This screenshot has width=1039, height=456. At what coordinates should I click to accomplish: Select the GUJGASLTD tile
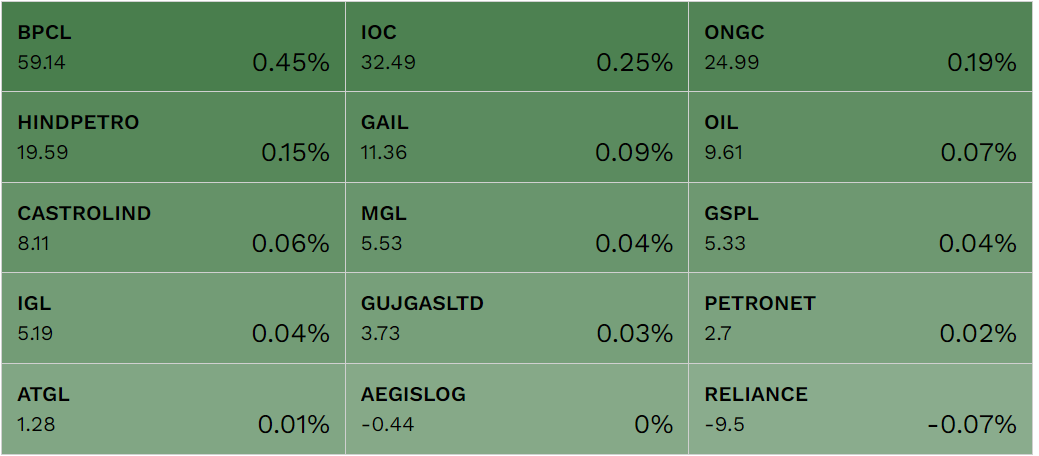(x=516, y=318)
